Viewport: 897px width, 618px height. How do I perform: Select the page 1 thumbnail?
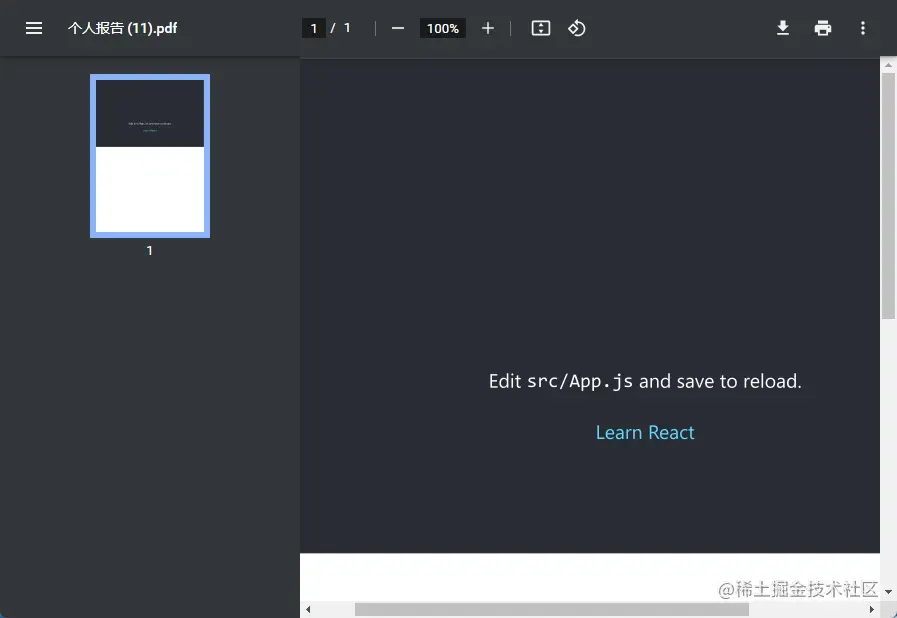point(149,155)
